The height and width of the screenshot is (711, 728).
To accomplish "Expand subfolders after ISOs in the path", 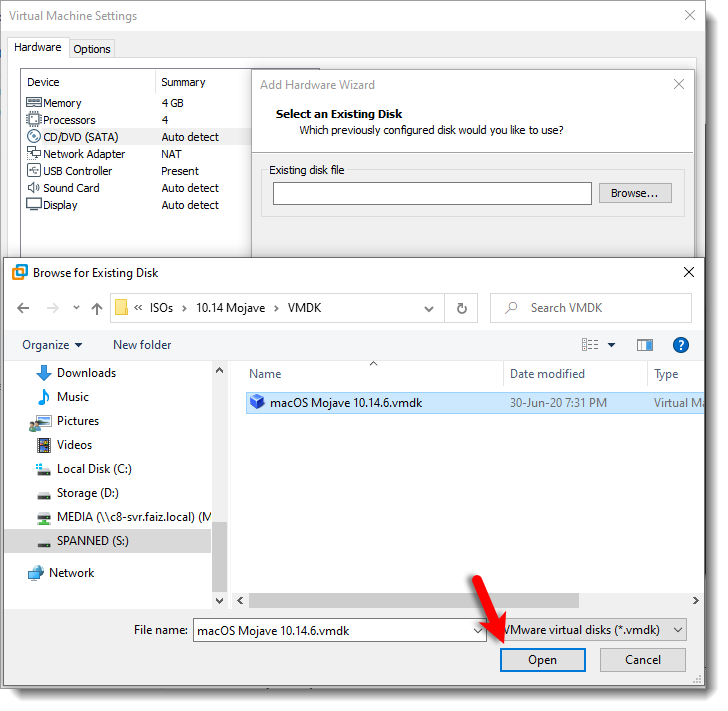I will pyautogui.click(x=184, y=308).
